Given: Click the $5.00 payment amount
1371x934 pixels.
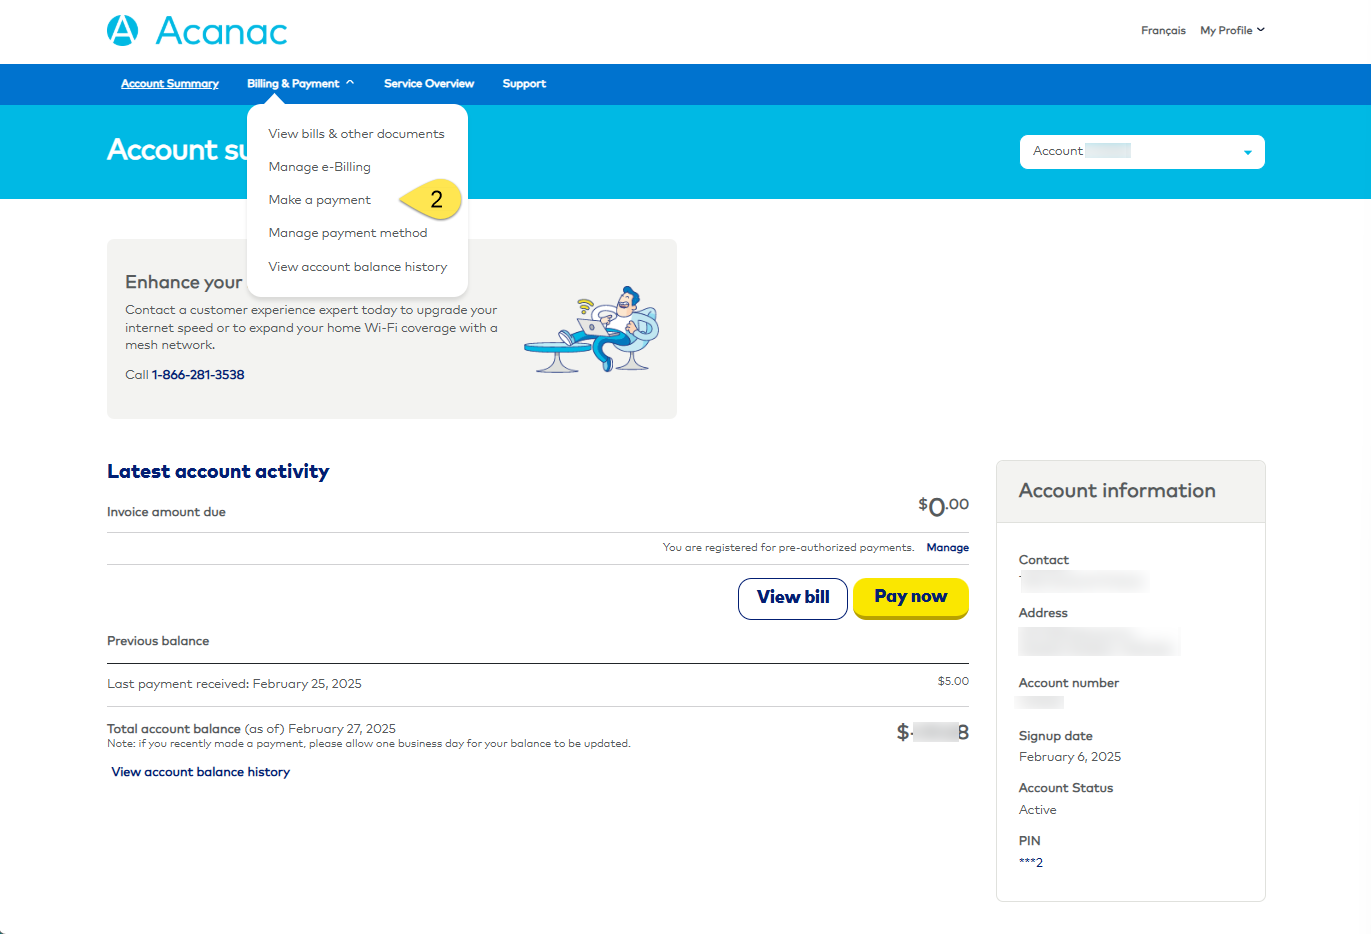Looking at the screenshot, I should (x=953, y=681).
